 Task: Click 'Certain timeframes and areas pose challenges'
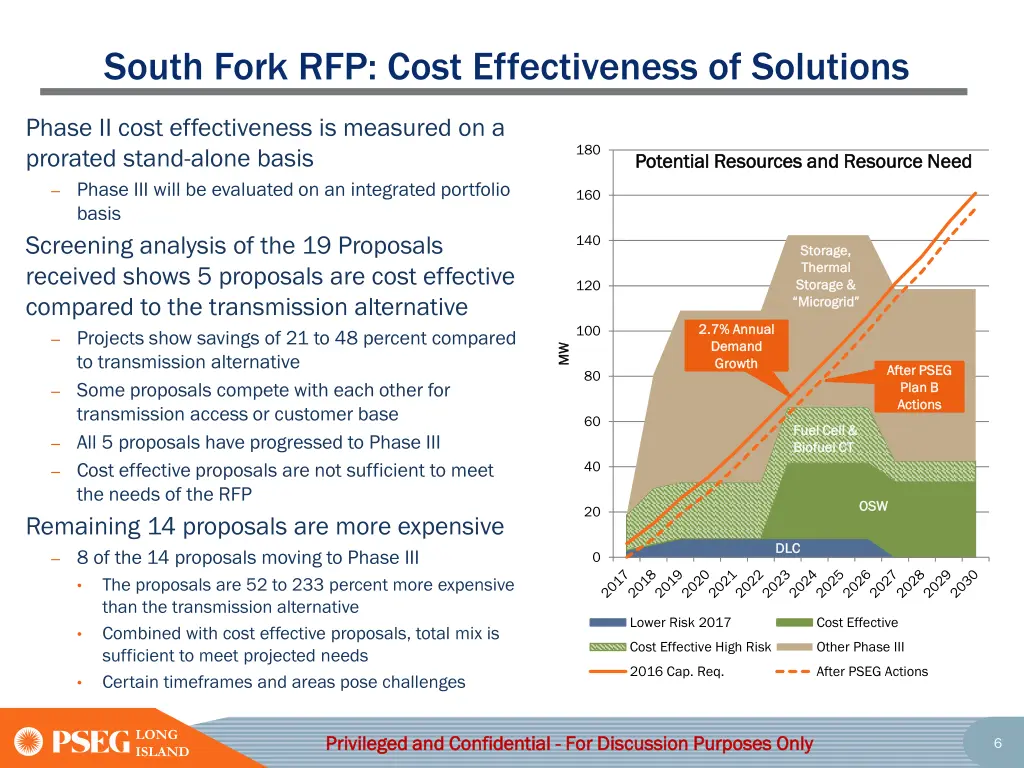283,682
